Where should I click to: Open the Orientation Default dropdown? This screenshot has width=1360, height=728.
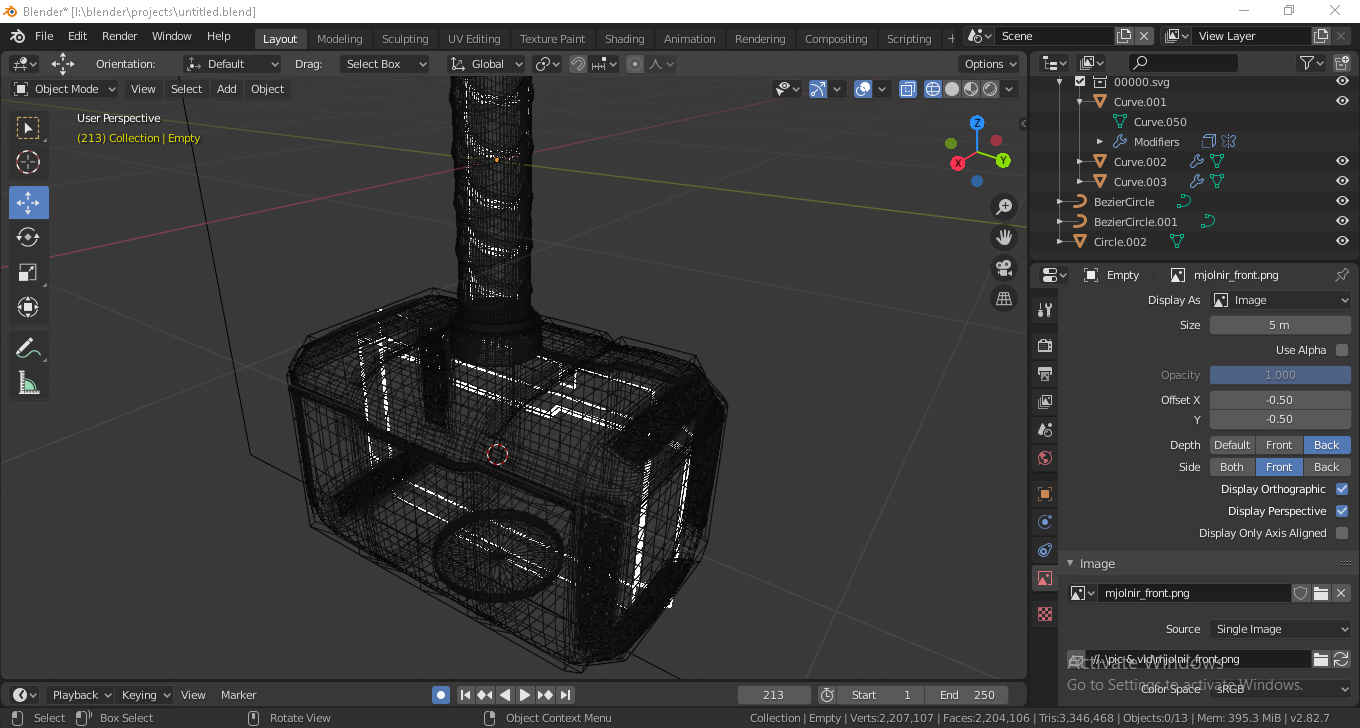[232, 64]
